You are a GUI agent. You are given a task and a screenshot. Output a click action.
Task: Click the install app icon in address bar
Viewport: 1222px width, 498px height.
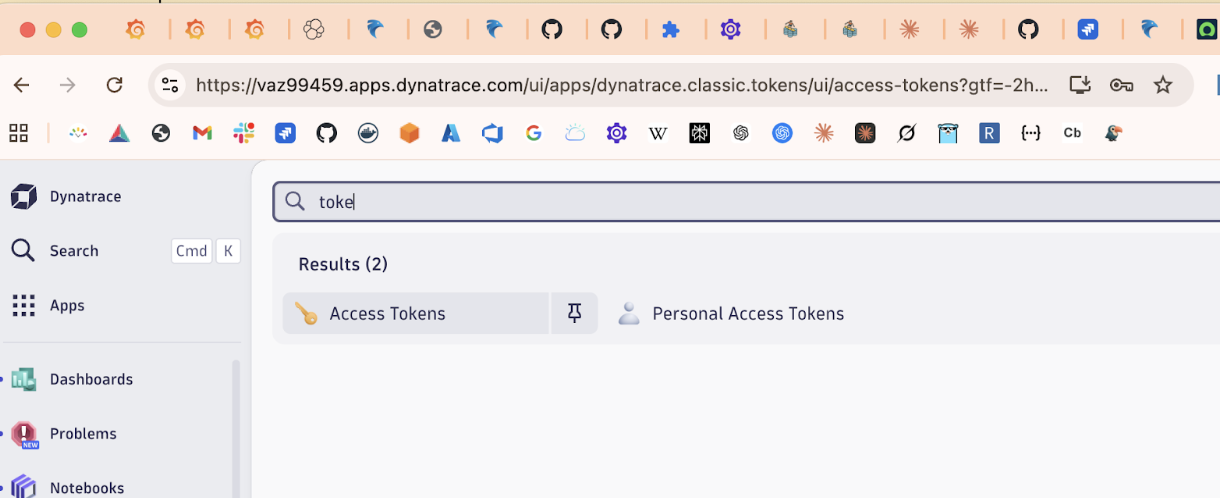click(1080, 85)
